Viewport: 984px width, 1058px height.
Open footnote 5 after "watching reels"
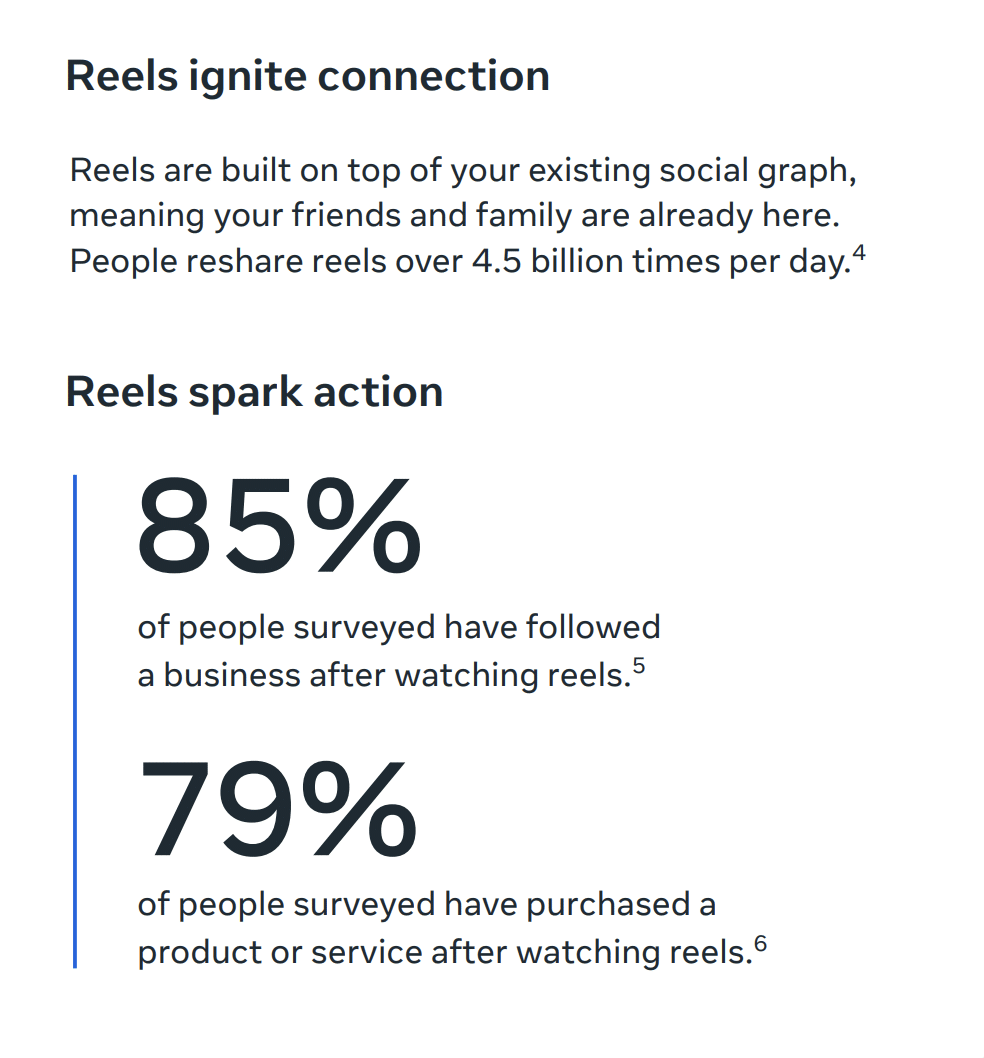(x=638, y=667)
